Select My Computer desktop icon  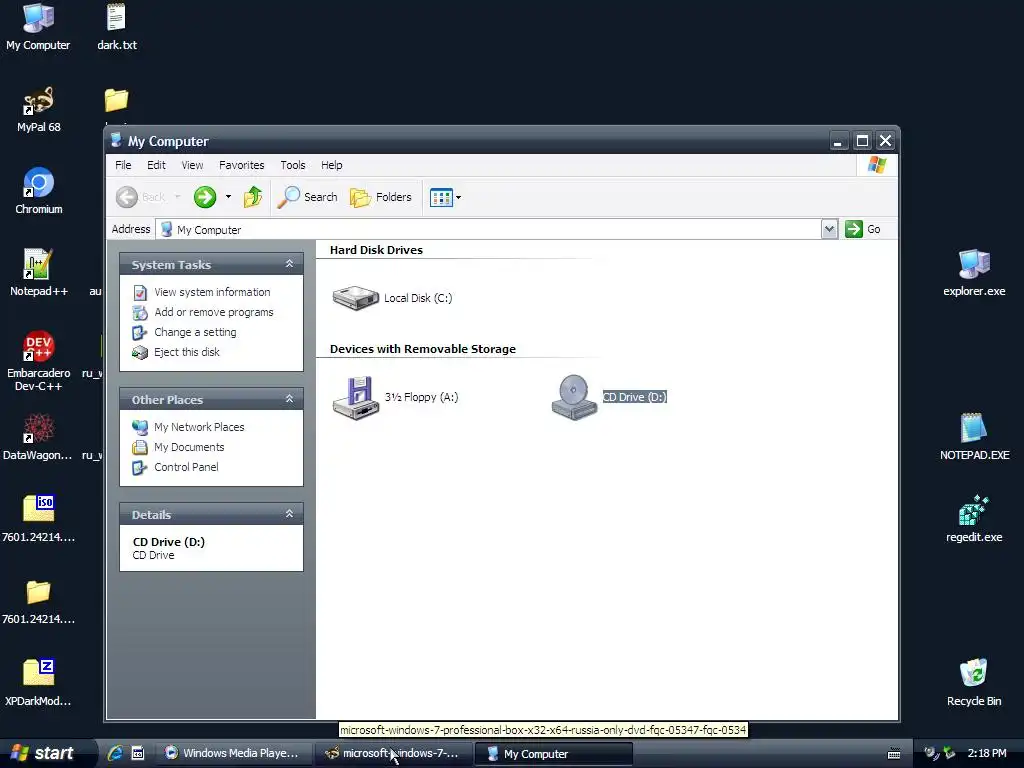[38, 27]
